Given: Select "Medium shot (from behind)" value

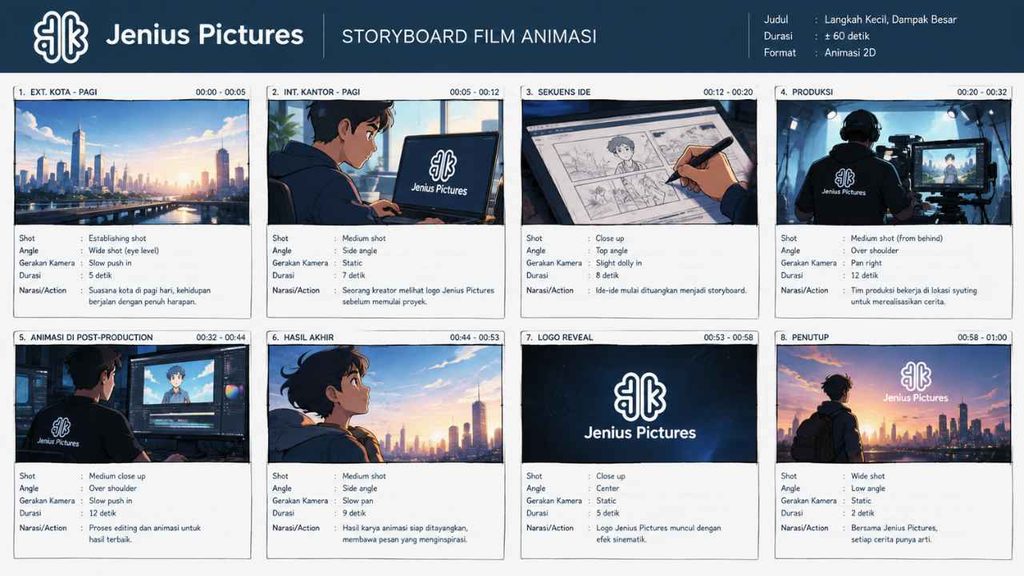Looking at the screenshot, I should pos(897,238).
